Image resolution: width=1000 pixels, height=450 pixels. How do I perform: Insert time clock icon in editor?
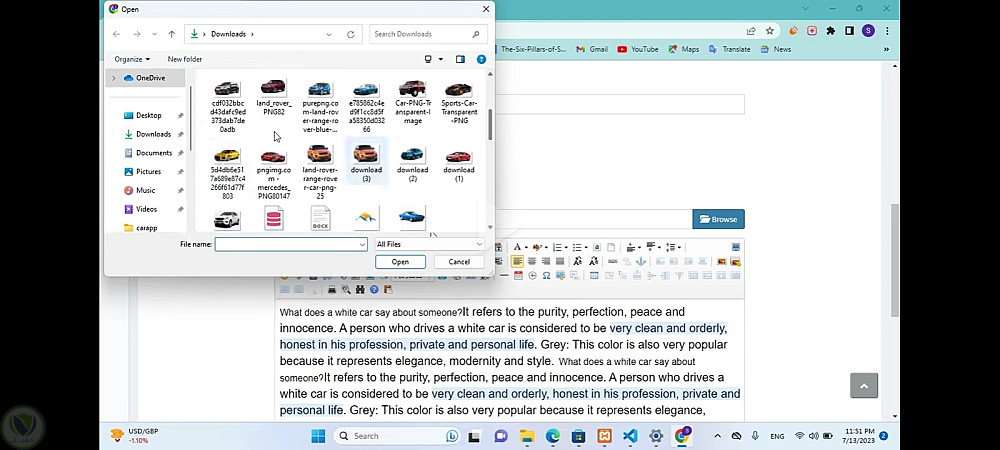(x=533, y=276)
